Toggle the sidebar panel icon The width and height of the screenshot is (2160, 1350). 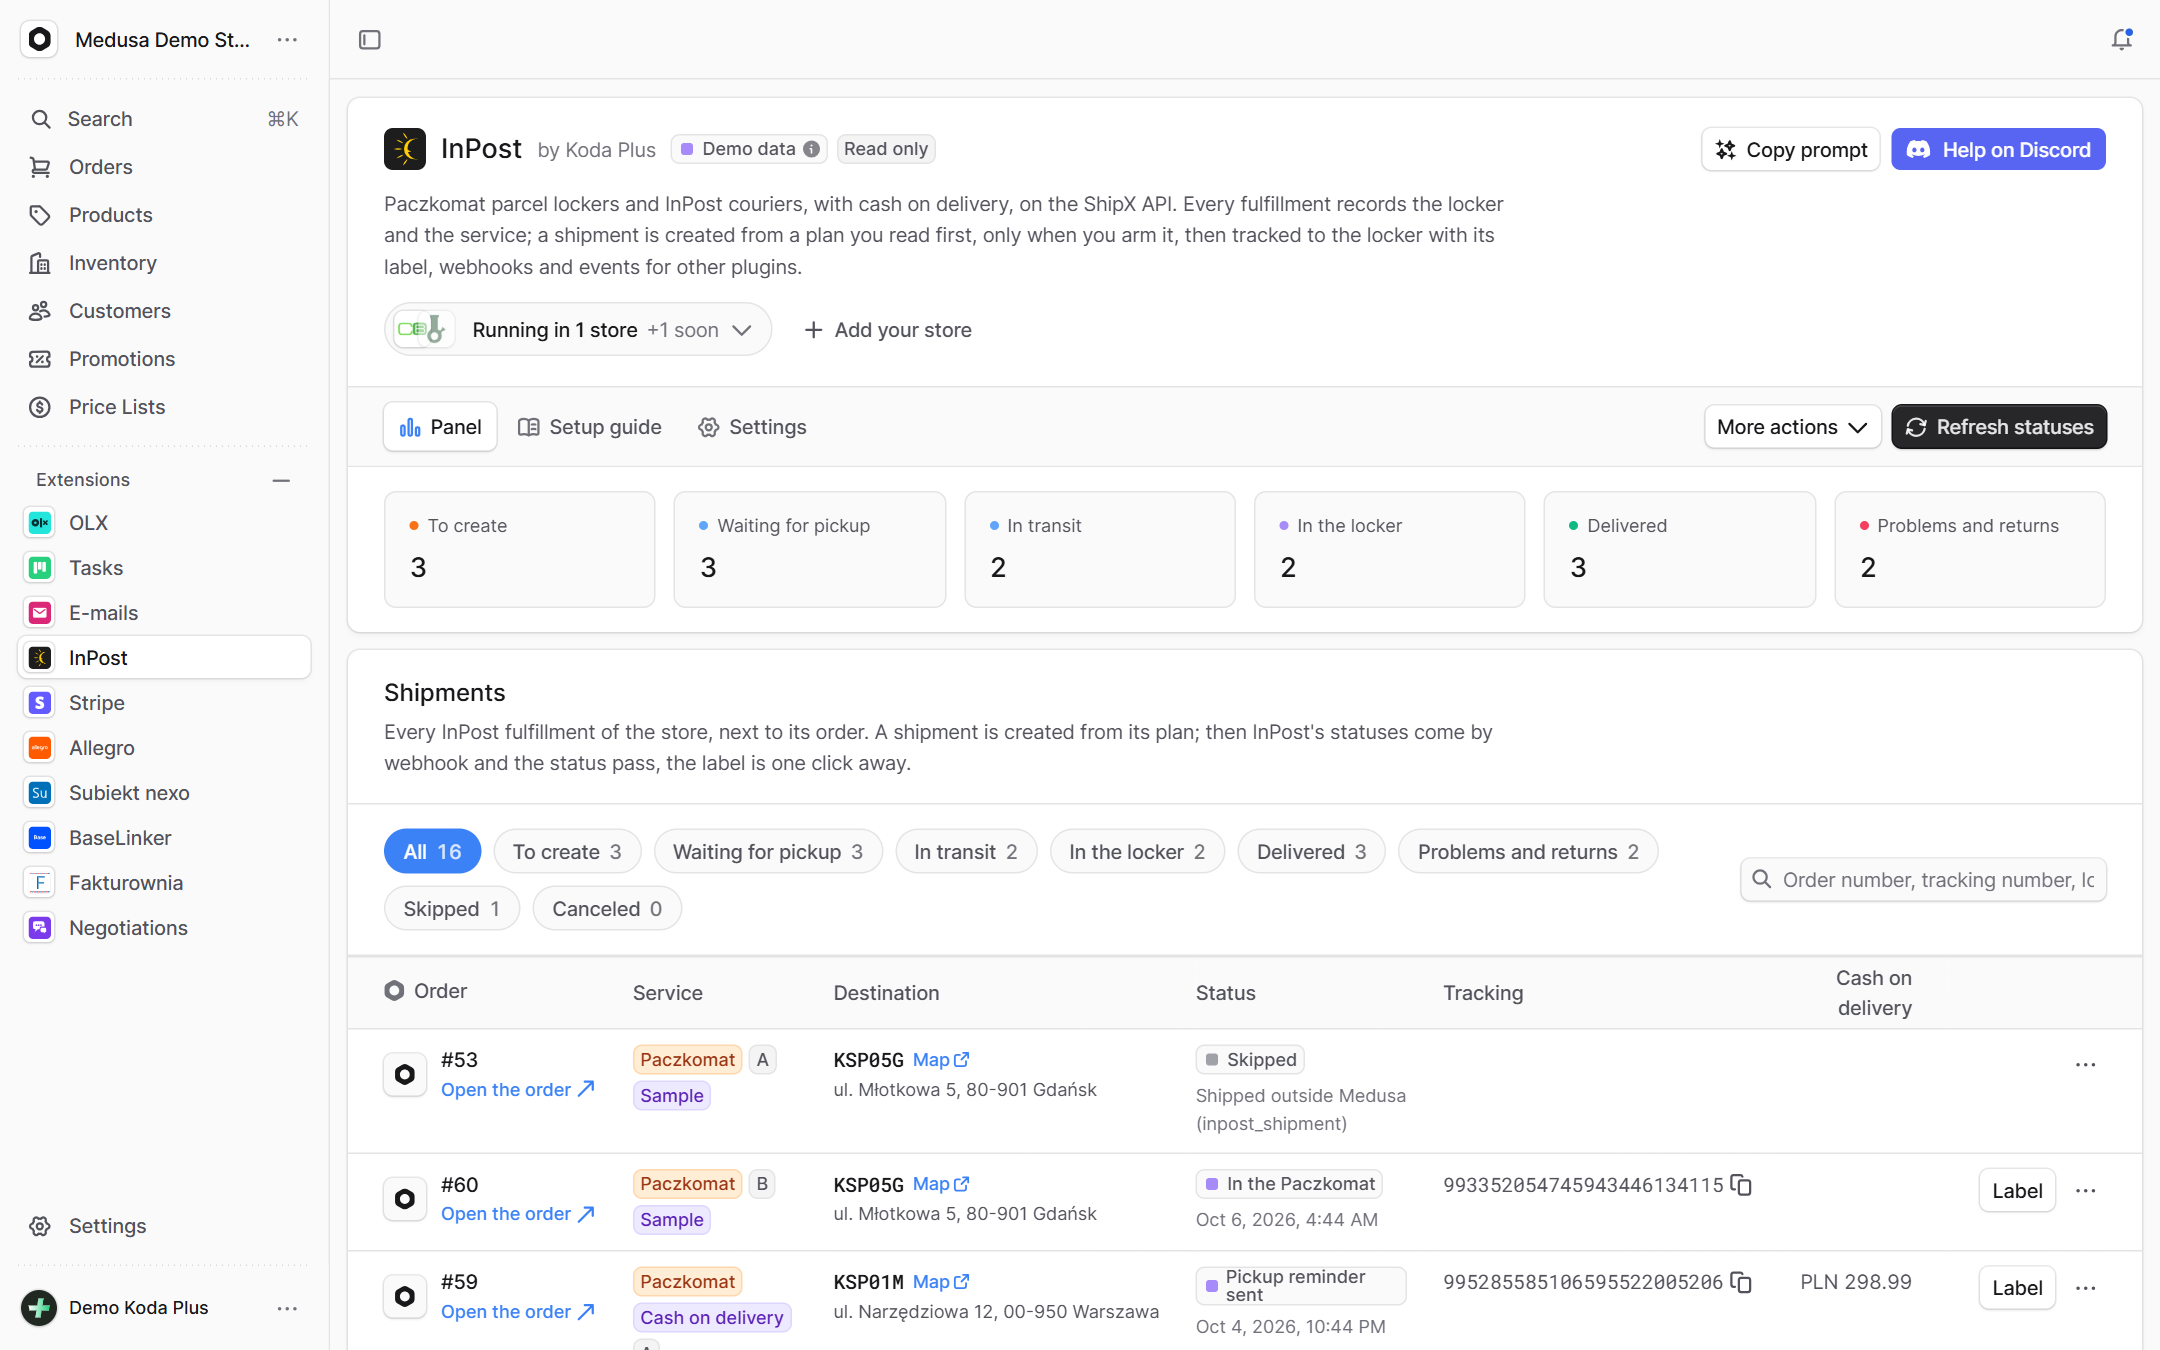[x=370, y=40]
